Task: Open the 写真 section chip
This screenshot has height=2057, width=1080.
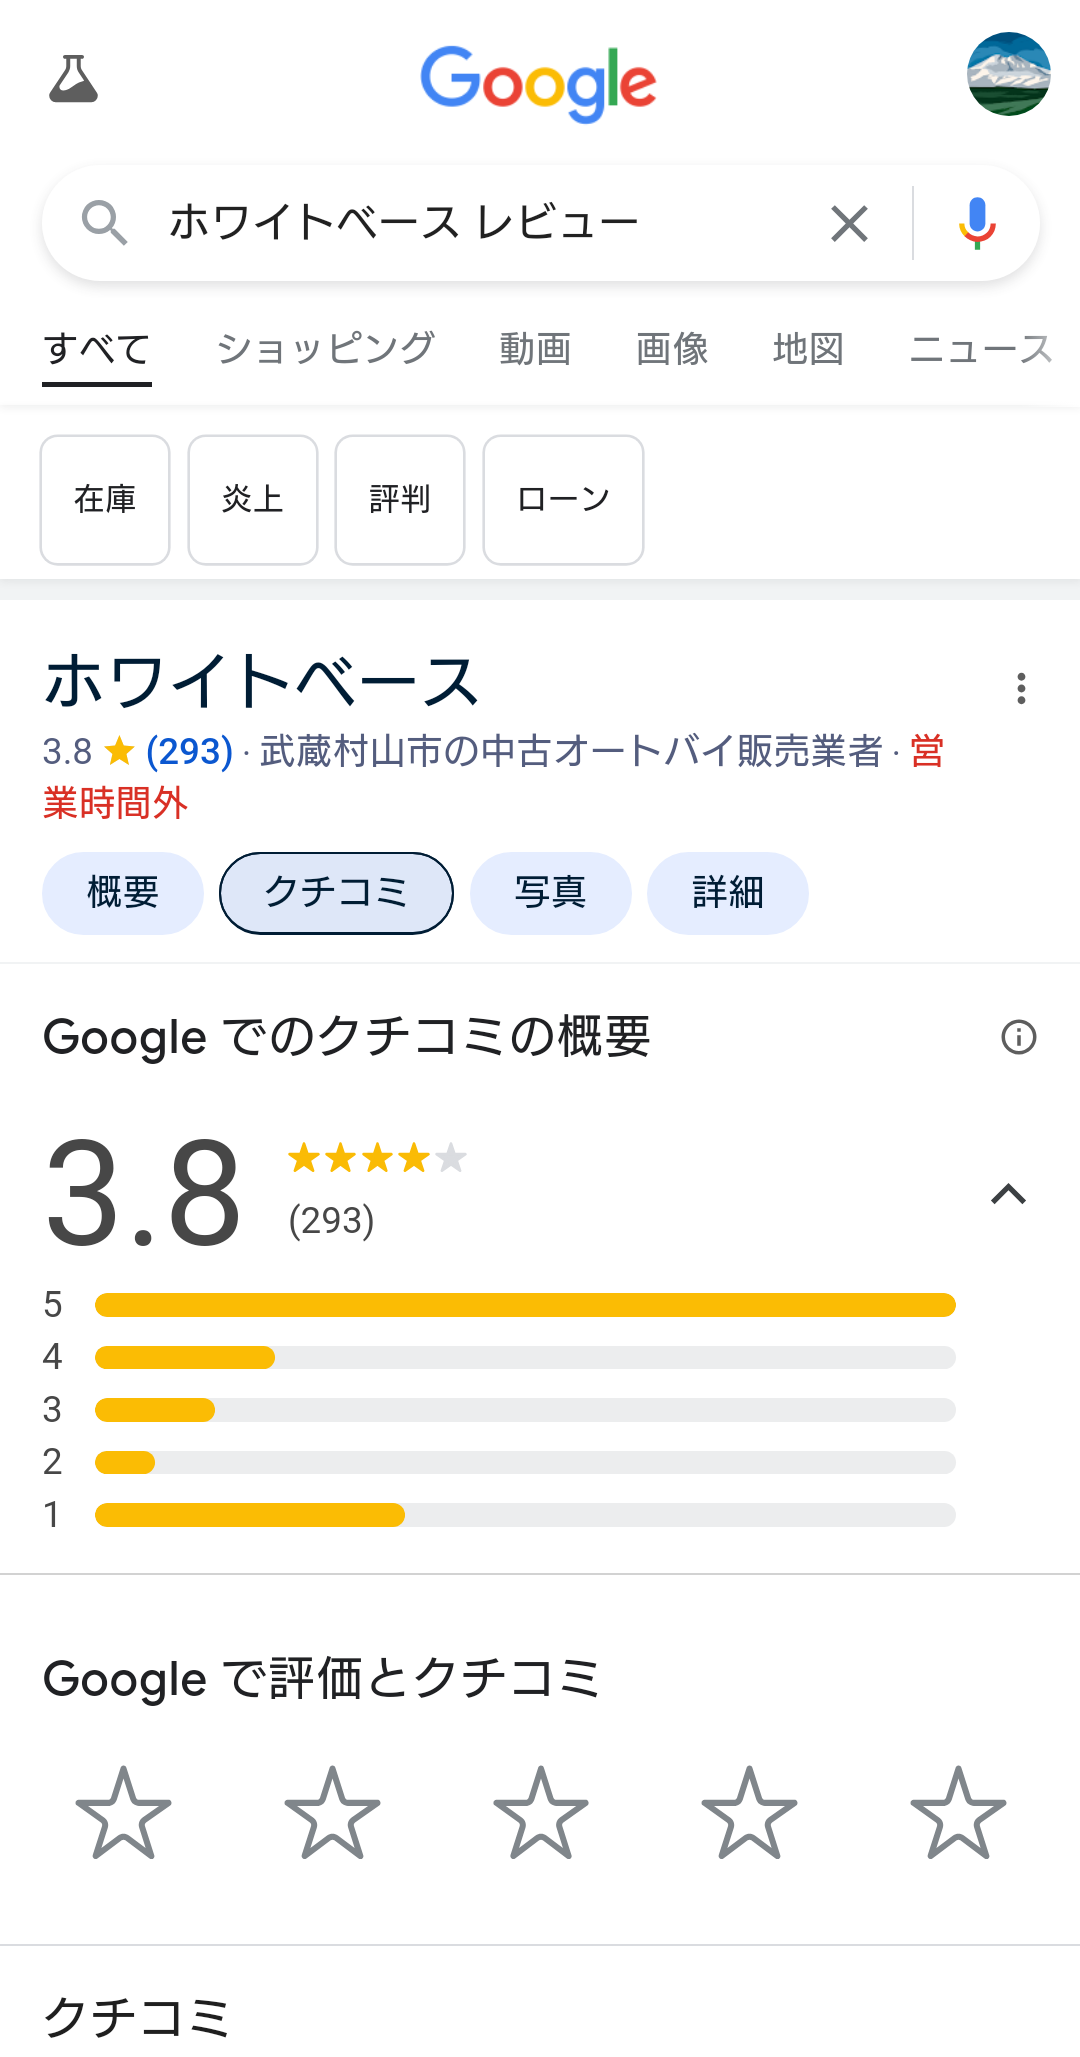Action: [x=550, y=893]
